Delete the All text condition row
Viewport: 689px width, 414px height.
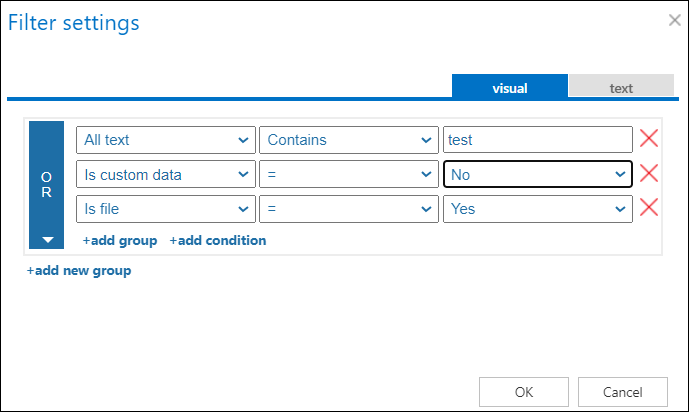648,140
